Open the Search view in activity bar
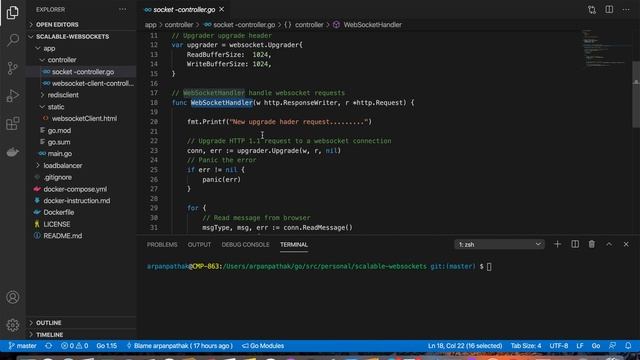 (x=13, y=40)
